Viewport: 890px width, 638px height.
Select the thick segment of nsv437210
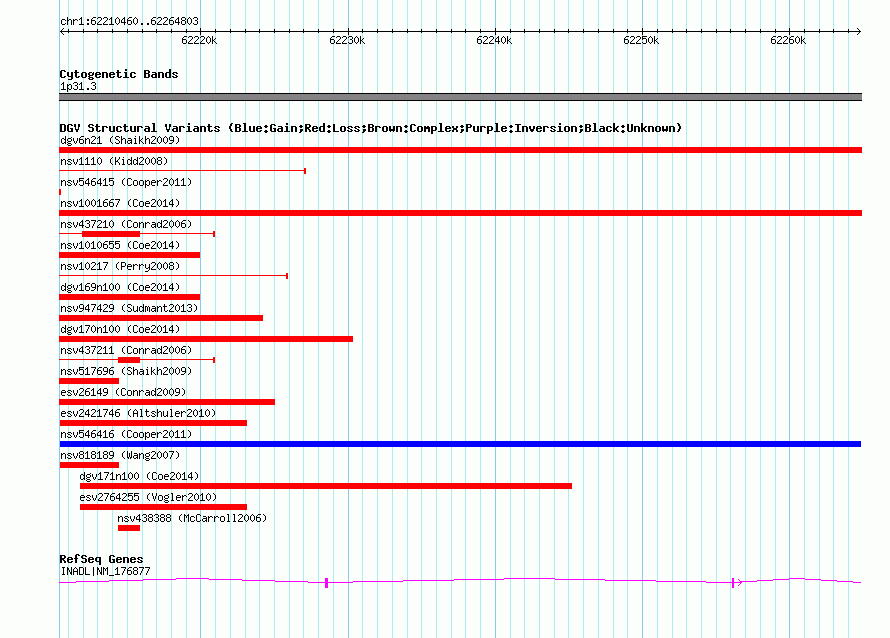[111, 234]
